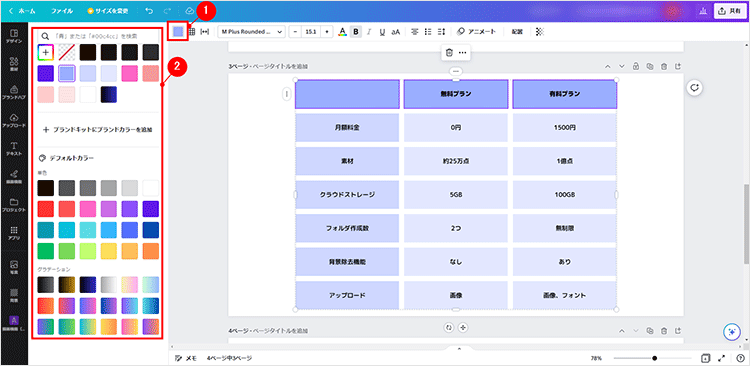Click the color search input field
750x366 pixels.
click(98, 35)
